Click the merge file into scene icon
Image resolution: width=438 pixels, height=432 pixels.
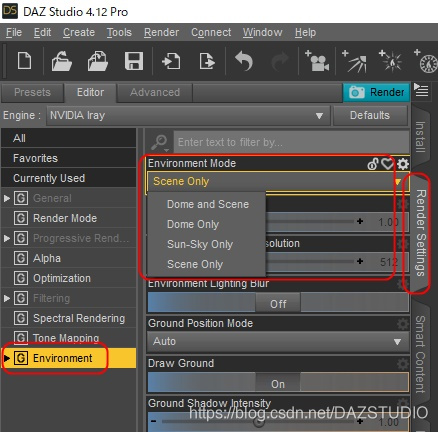coord(98,61)
